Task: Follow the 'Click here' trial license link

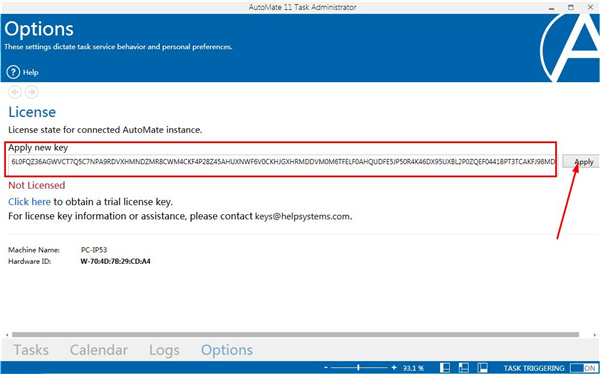Action: [29, 201]
